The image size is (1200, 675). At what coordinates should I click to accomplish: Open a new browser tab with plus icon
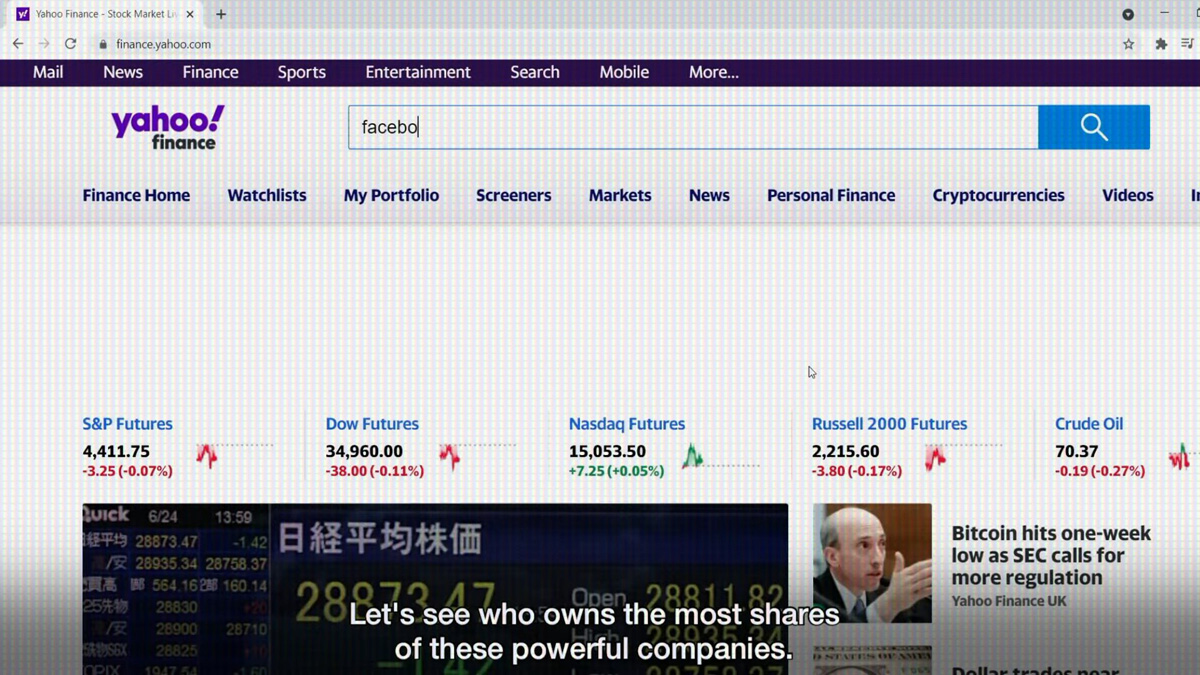221,14
